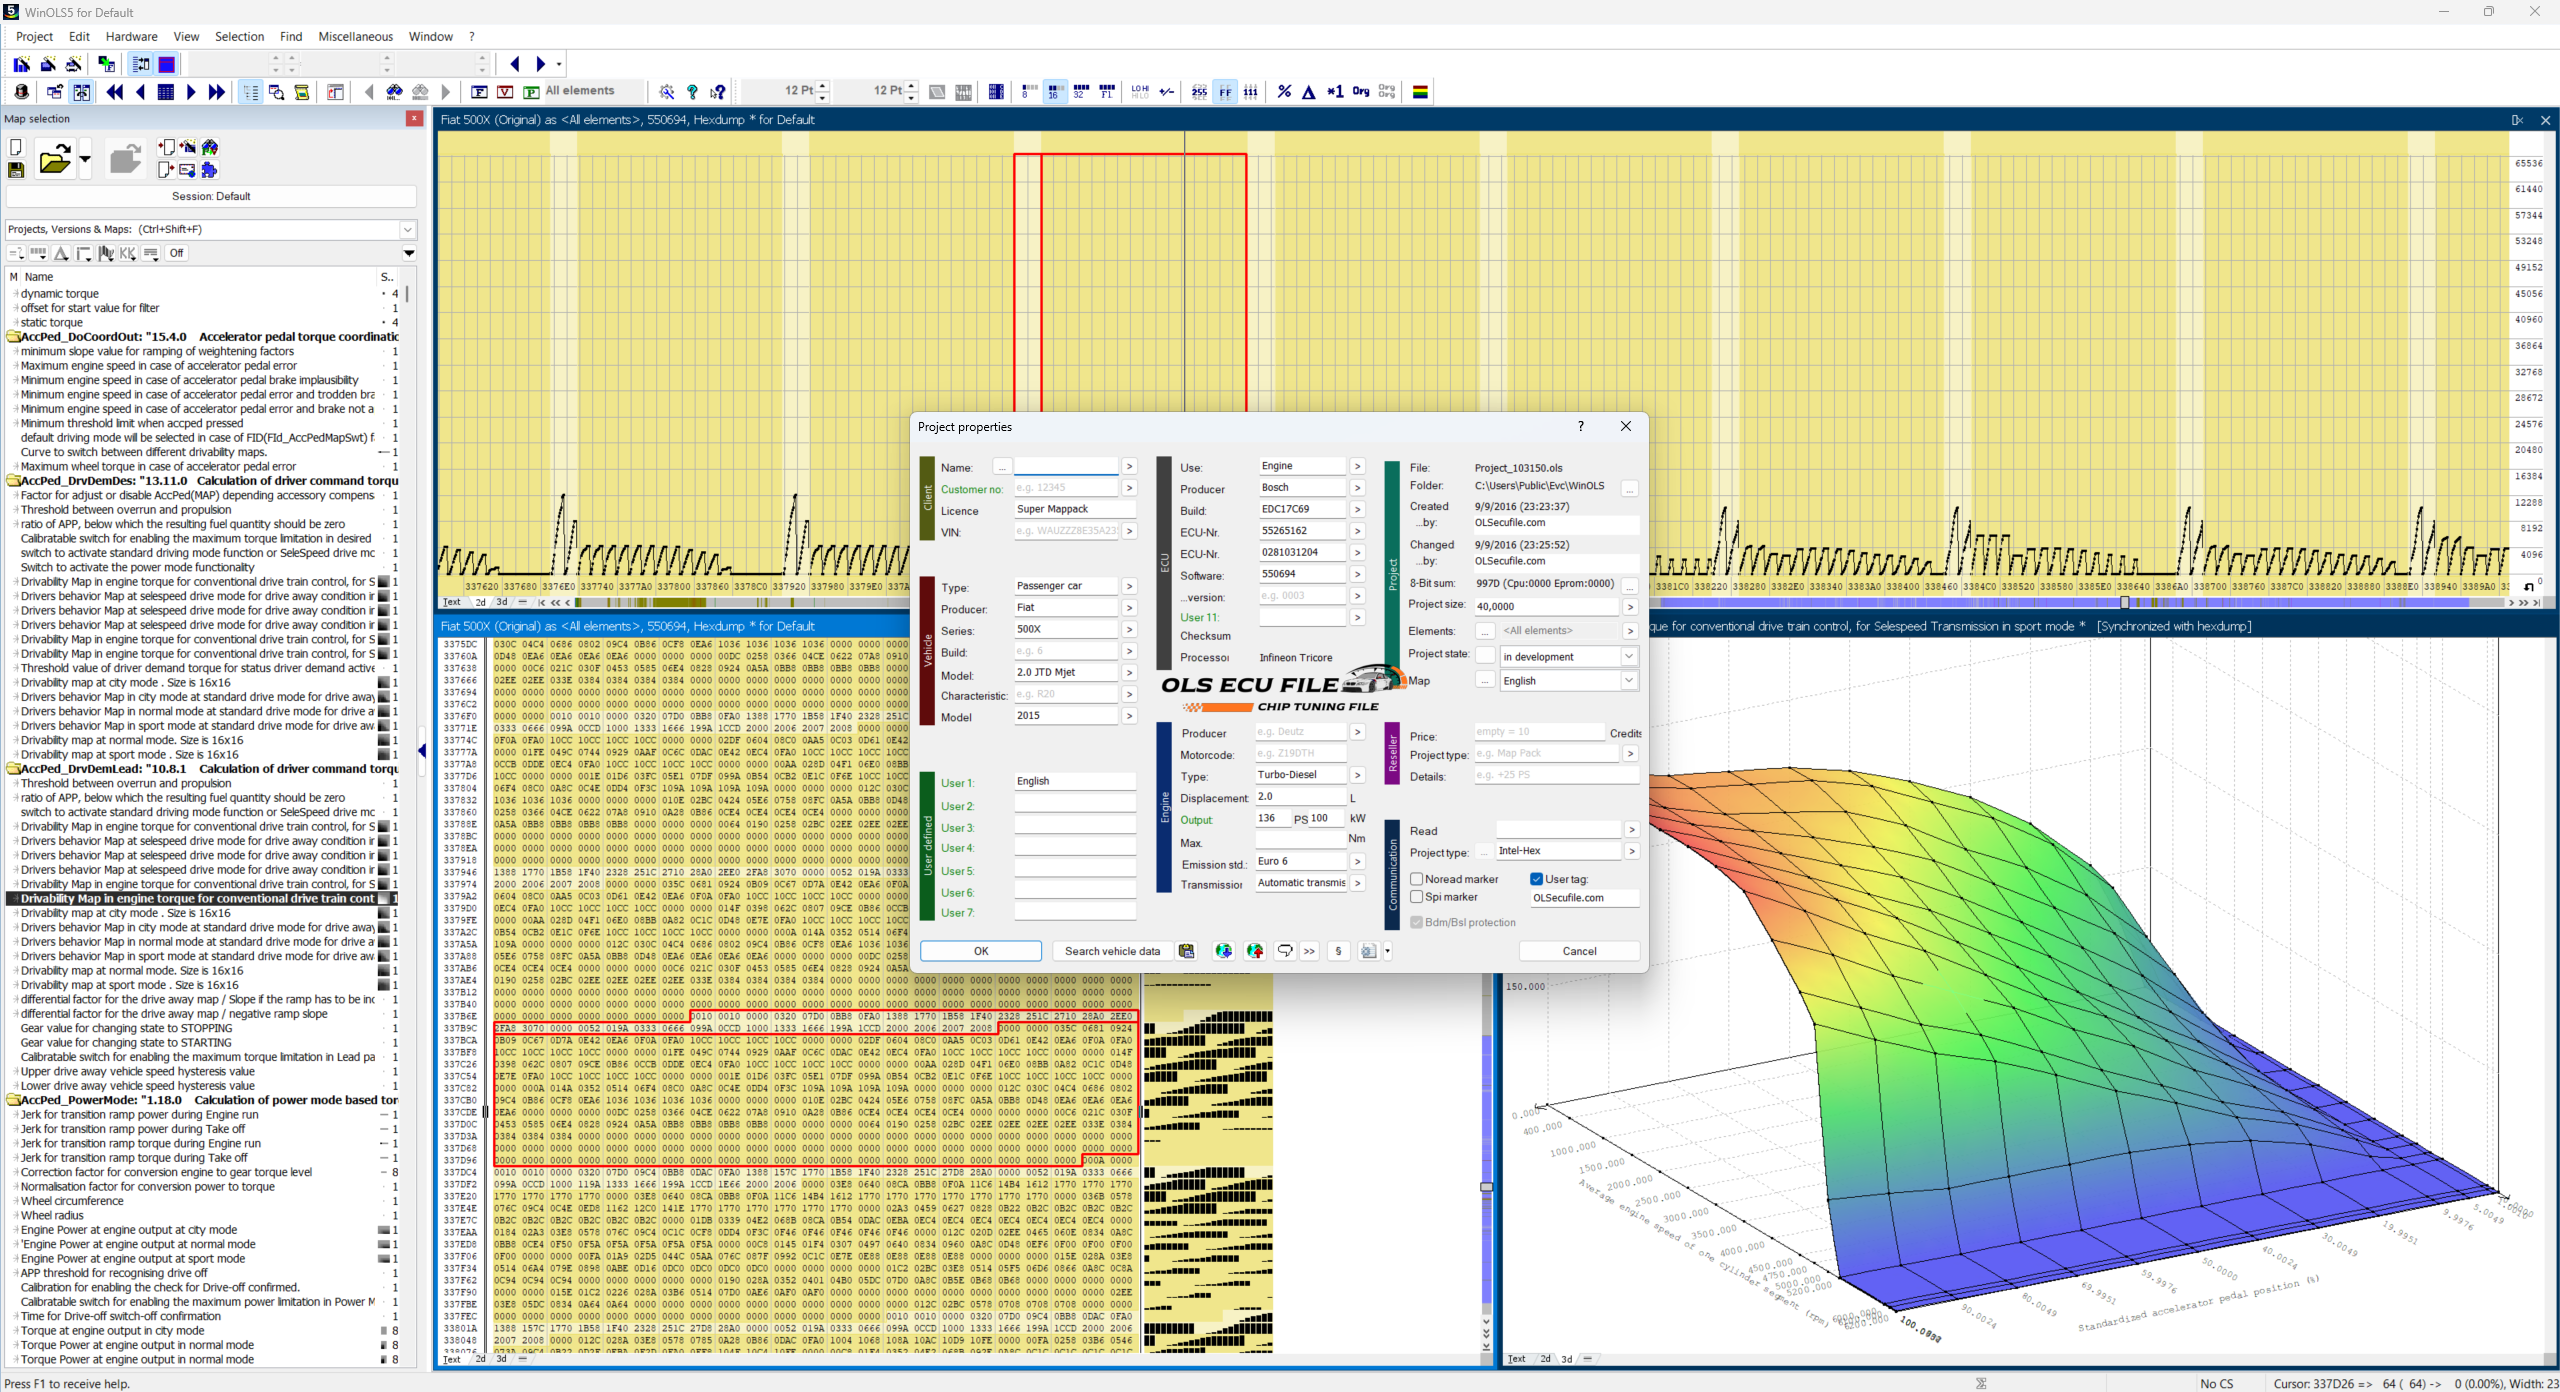This screenshot has height=1392, width=2560.
Task: Enable the Spi marker checkbox
Action: (x=1417, y=897)
